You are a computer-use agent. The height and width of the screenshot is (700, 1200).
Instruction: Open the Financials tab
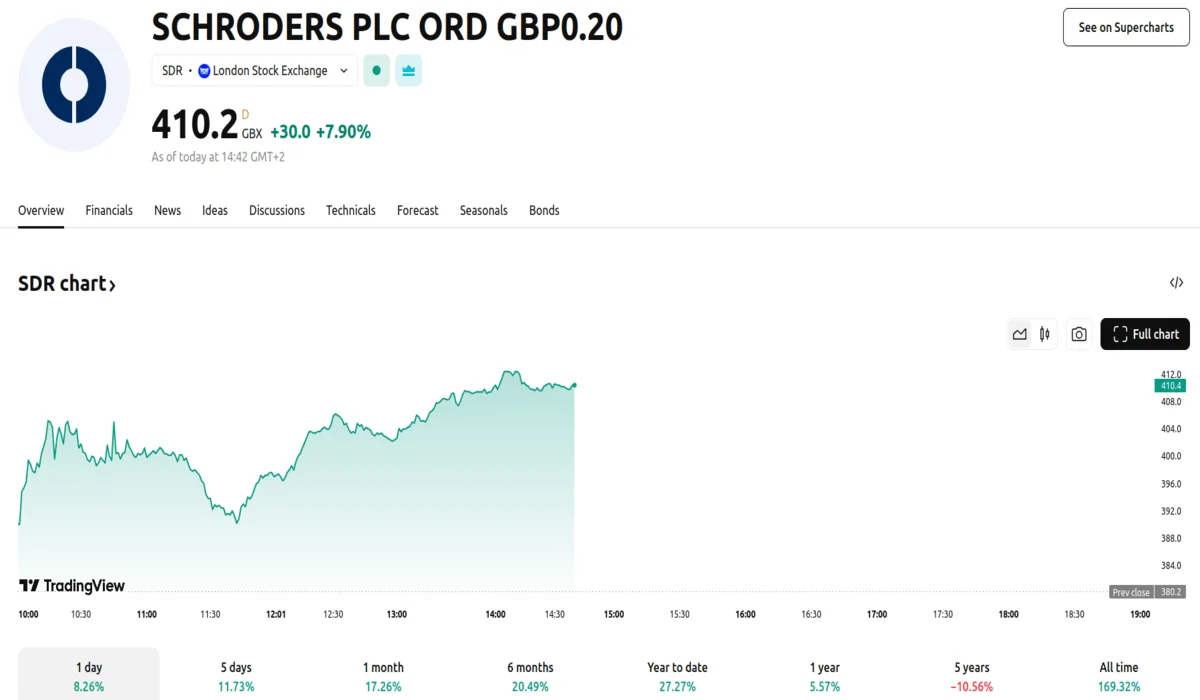point(109,210)
